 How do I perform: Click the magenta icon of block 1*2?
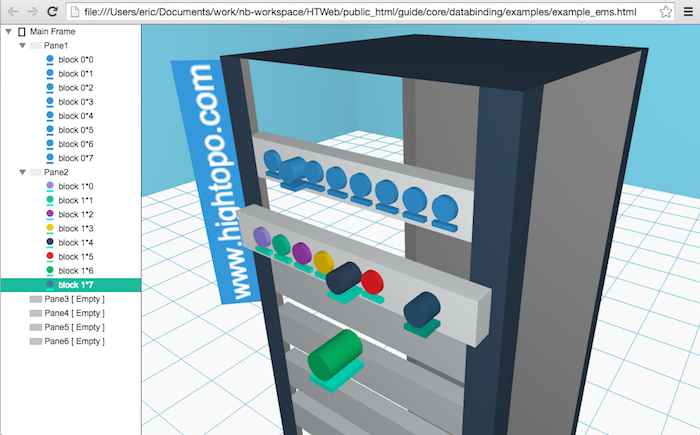coord(50,214)
